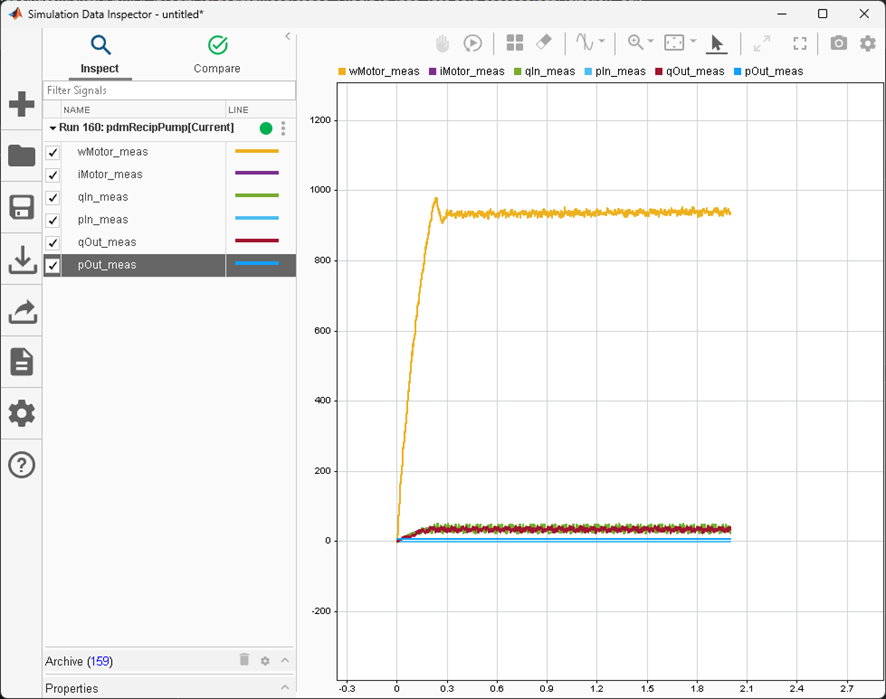
Task: Select the pOut_meas signal row
Action: pyautogui.click(x=170, y=265)
